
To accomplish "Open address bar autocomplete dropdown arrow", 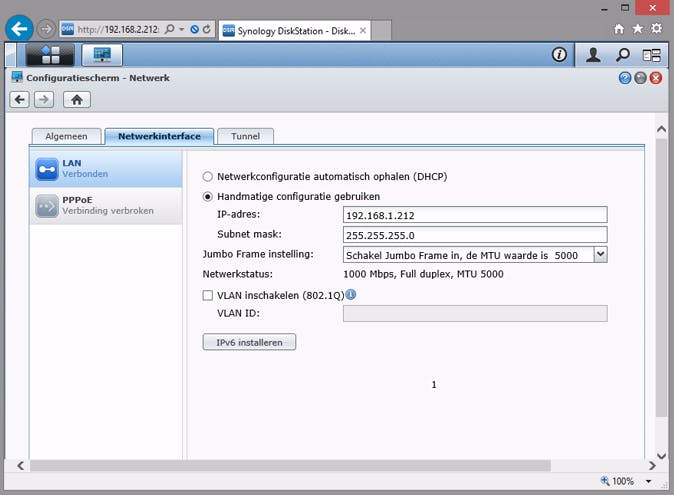I will pyautogui.click(x=182, y=29).
